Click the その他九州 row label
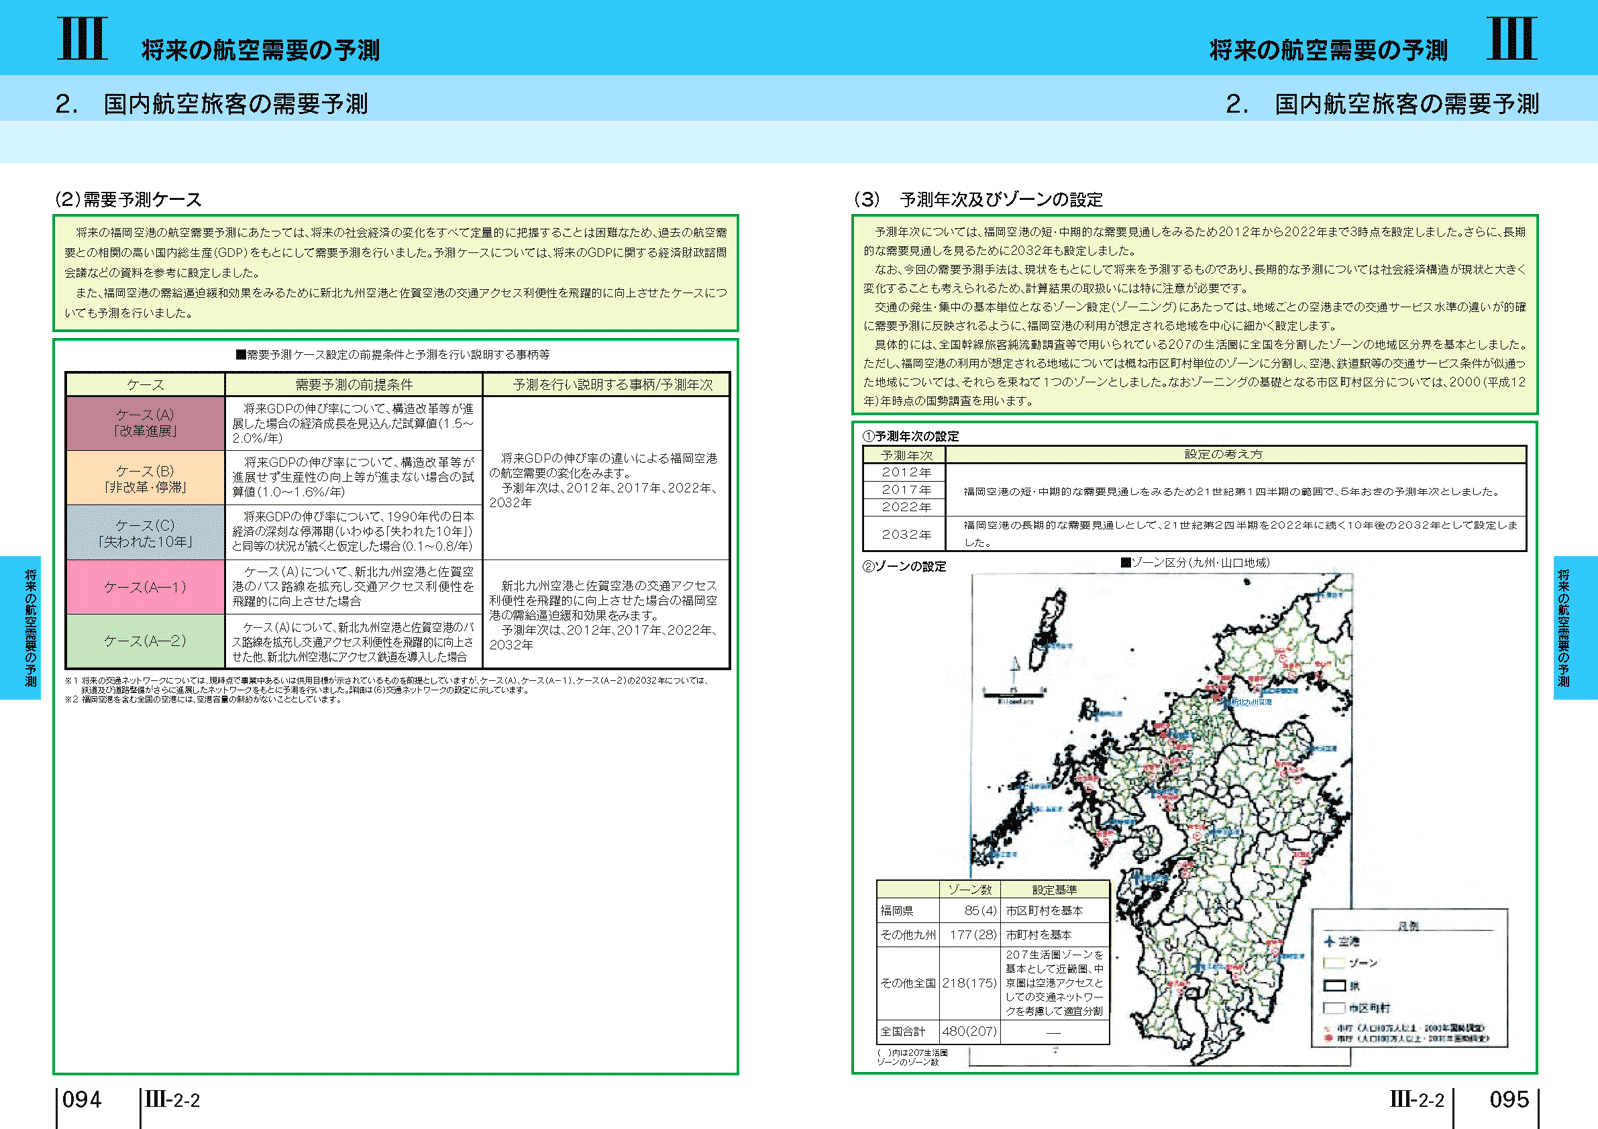This screenshot has height=1129, width=1598. [908, 935]
